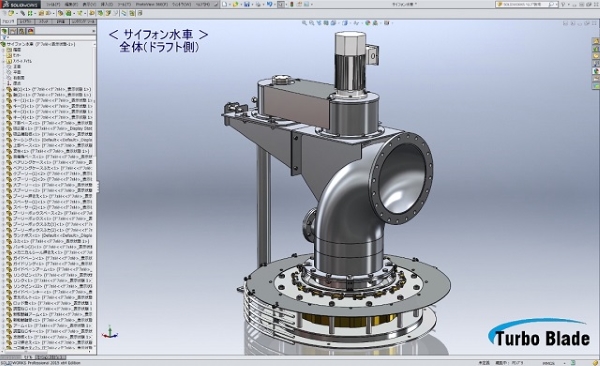Viewport: 600px width, 366px height.
Task: Open the ConfigurationManager panel icon
Action: point(22,31)
